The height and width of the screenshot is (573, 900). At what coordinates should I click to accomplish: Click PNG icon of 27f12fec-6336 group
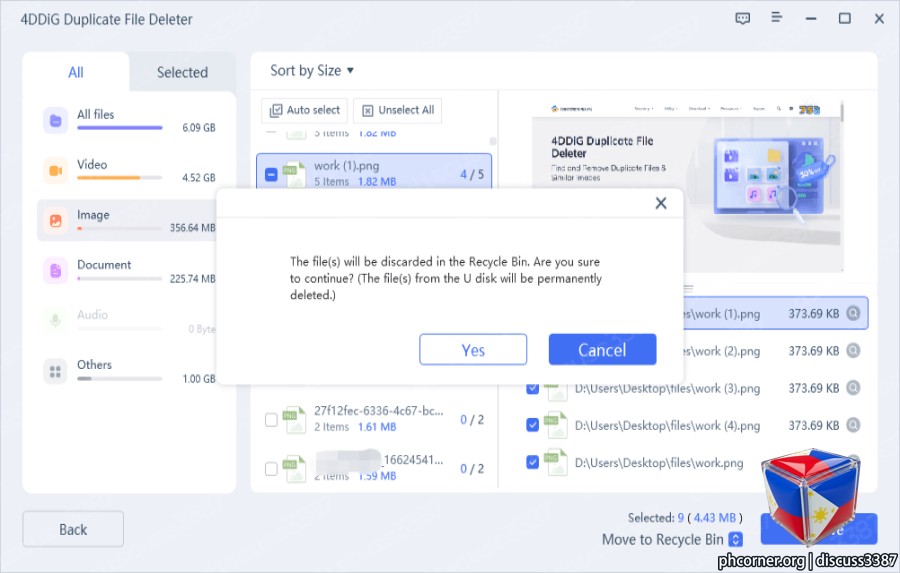[295, 420]
